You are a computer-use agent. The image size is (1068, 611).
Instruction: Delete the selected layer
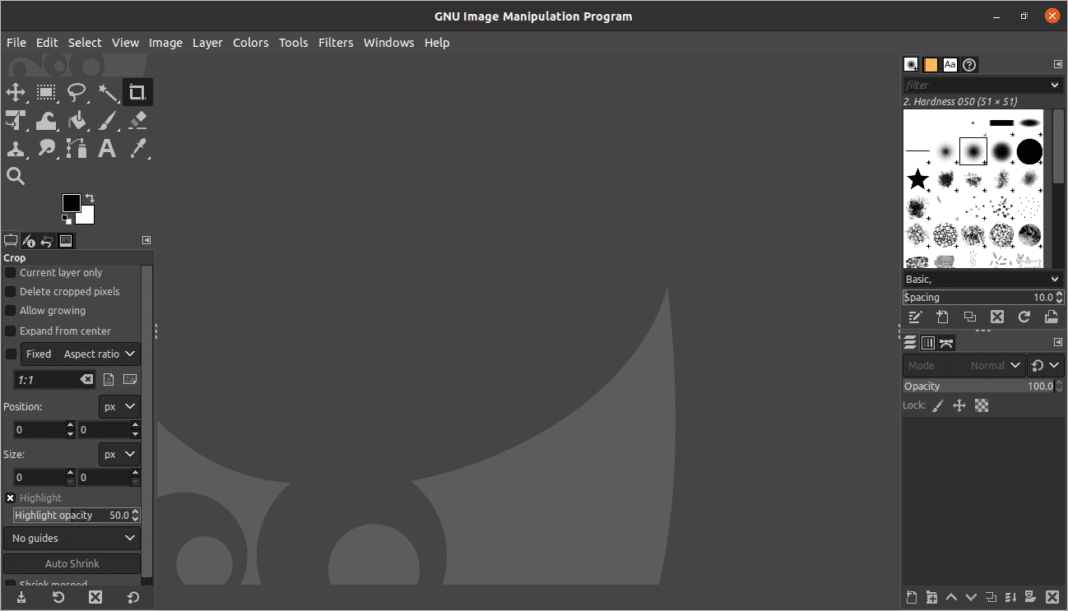point(1051,597)
